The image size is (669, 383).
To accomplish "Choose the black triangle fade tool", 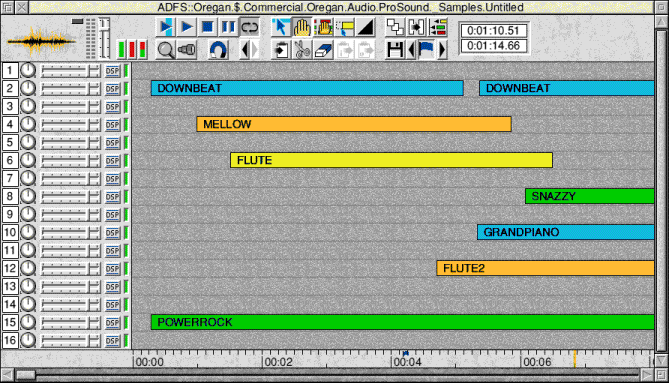I will [366, 28].
